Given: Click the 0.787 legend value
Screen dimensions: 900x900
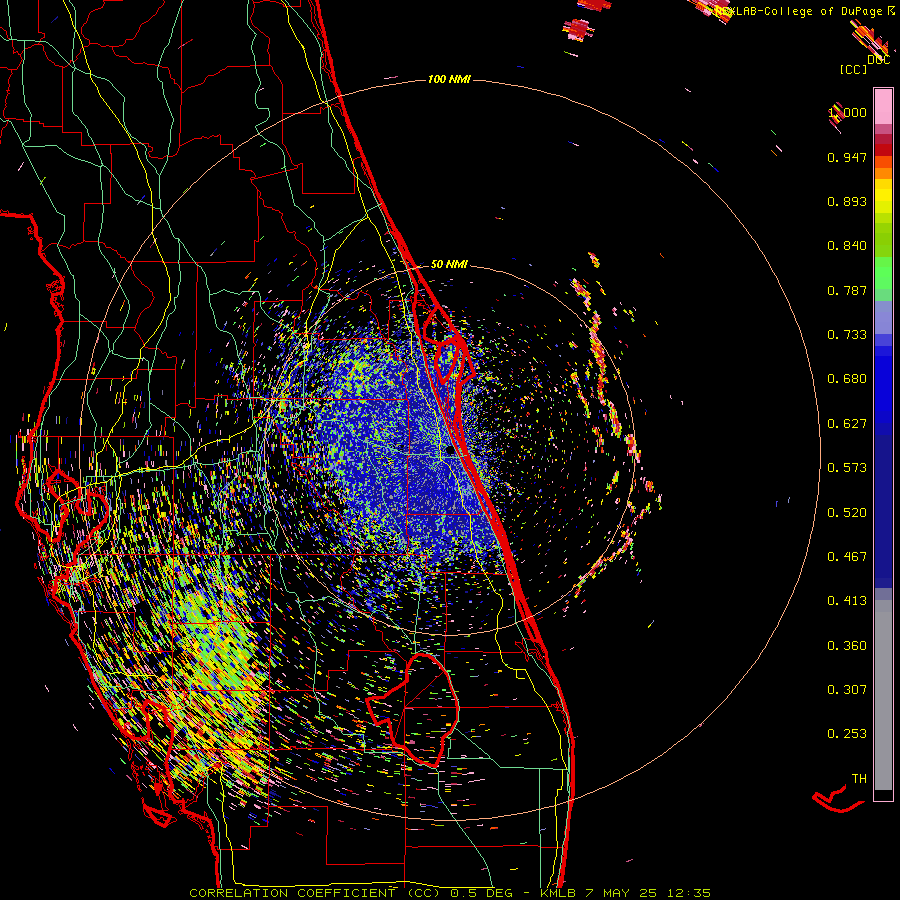Looking at the screenshot, I should pos(847,290).
